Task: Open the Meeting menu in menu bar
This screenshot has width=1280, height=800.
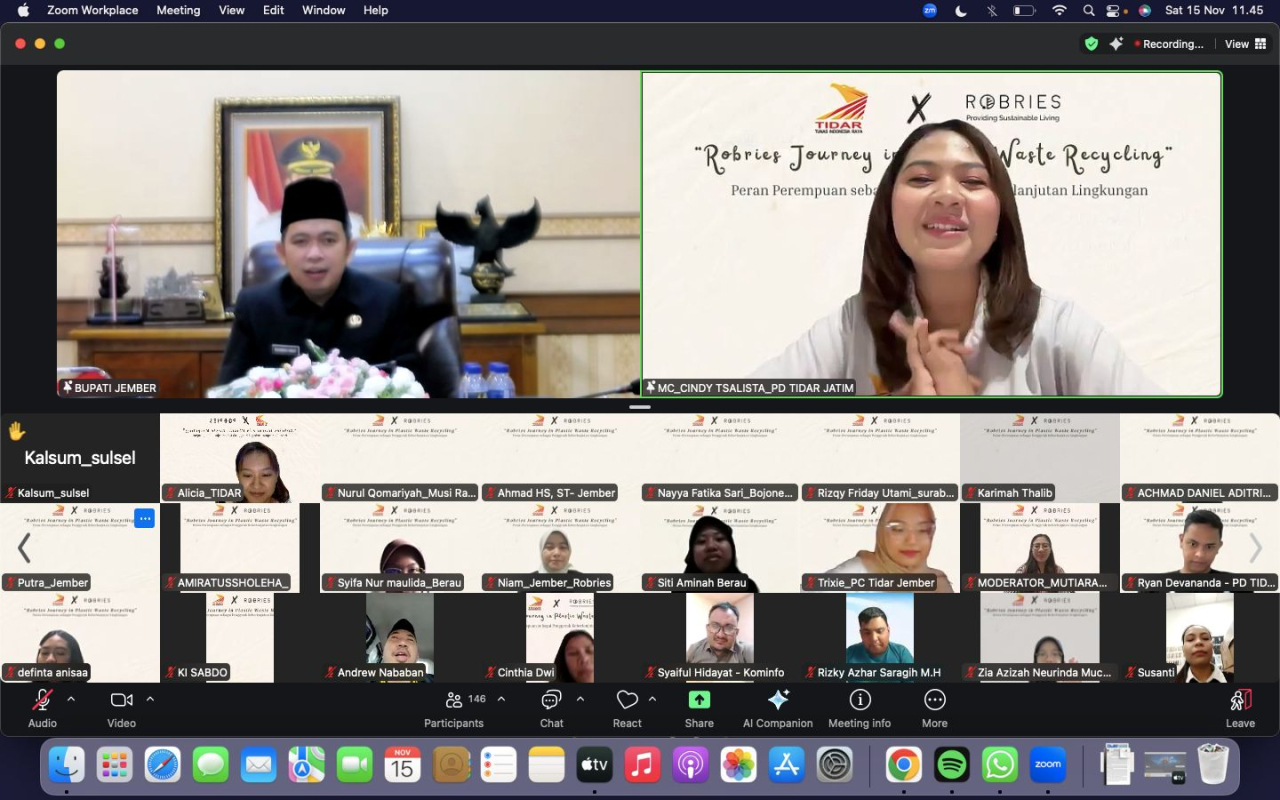Action: pos(178,10)
